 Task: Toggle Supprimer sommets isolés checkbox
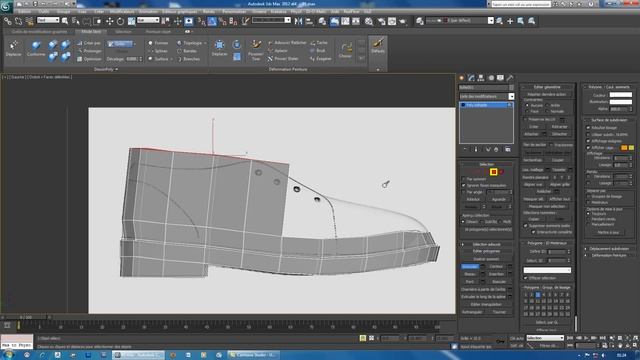pos(526,225)
